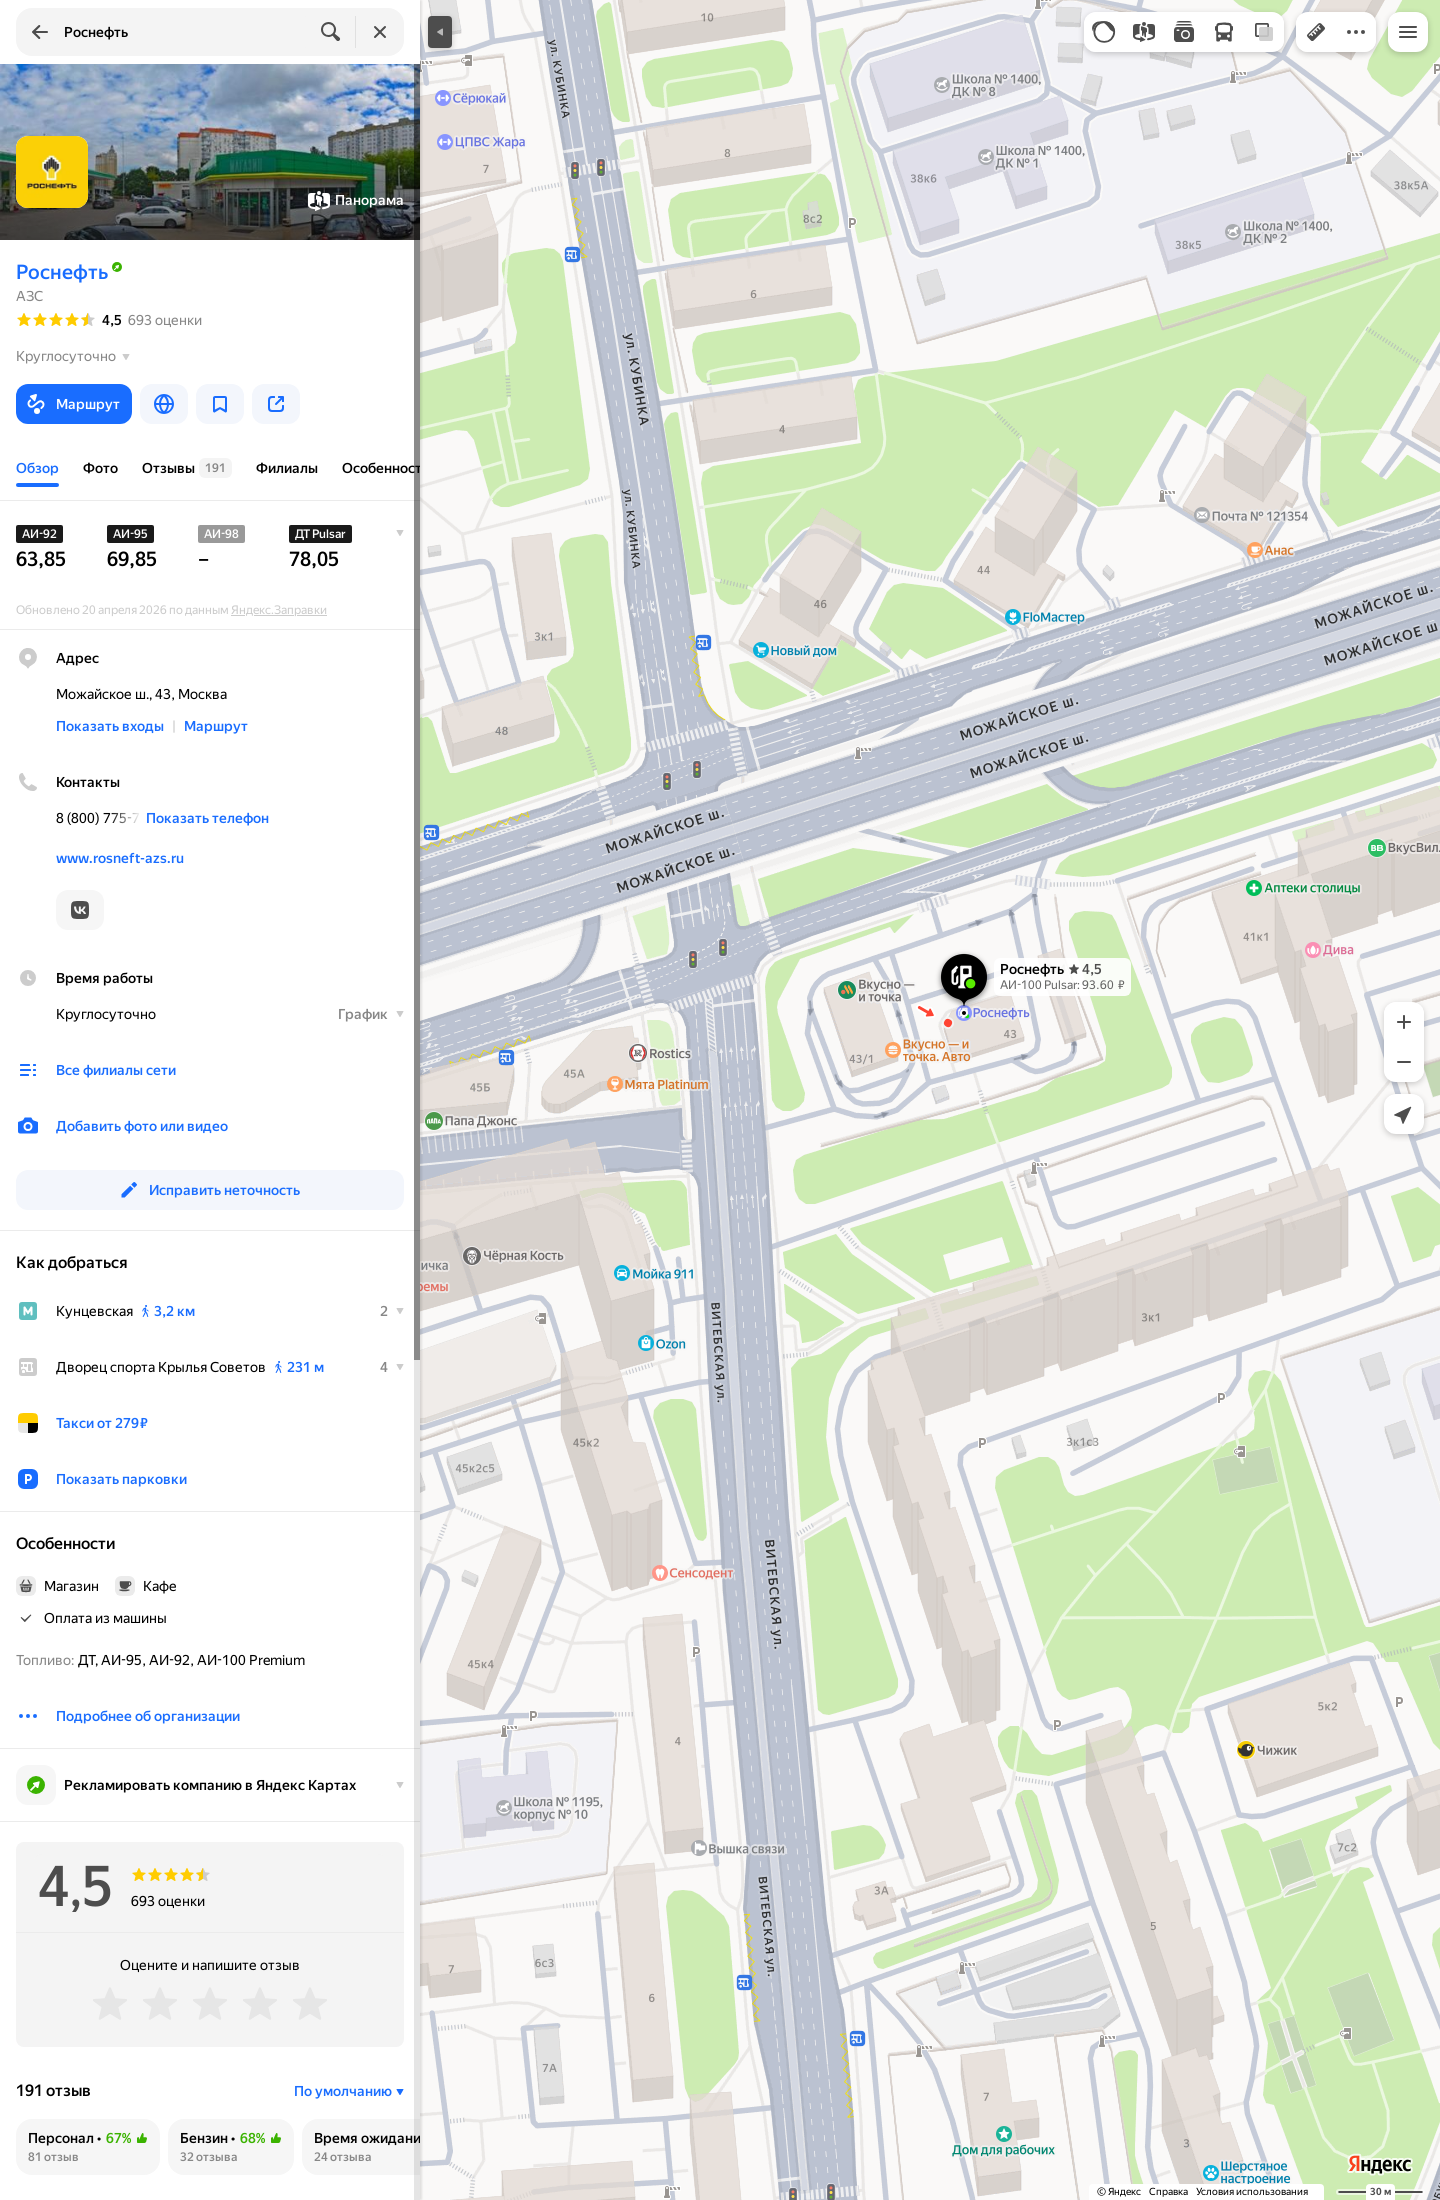
Task: Switch to the Фото tab
Action: tap(100, 468)
